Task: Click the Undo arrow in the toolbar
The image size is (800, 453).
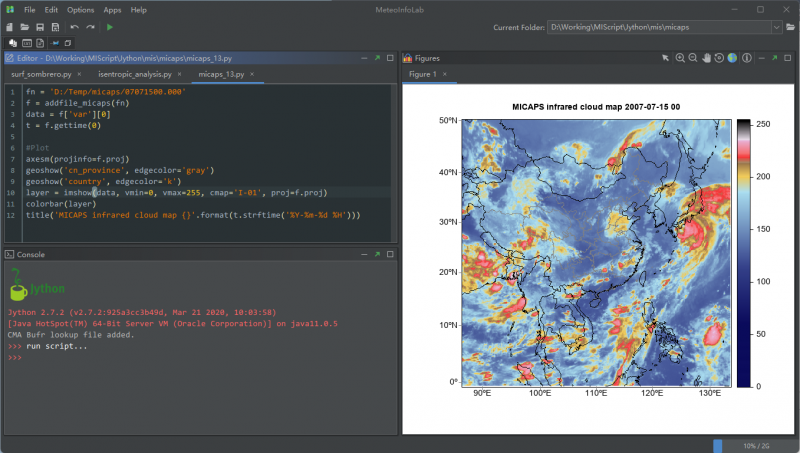Action: [74, 27]
